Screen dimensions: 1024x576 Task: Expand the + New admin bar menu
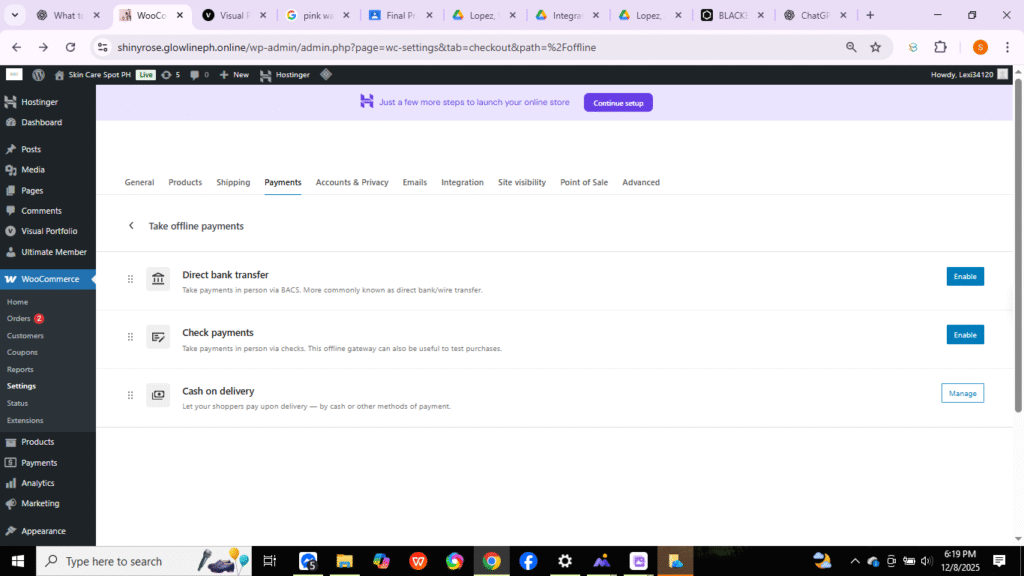[x=234, y=75]
